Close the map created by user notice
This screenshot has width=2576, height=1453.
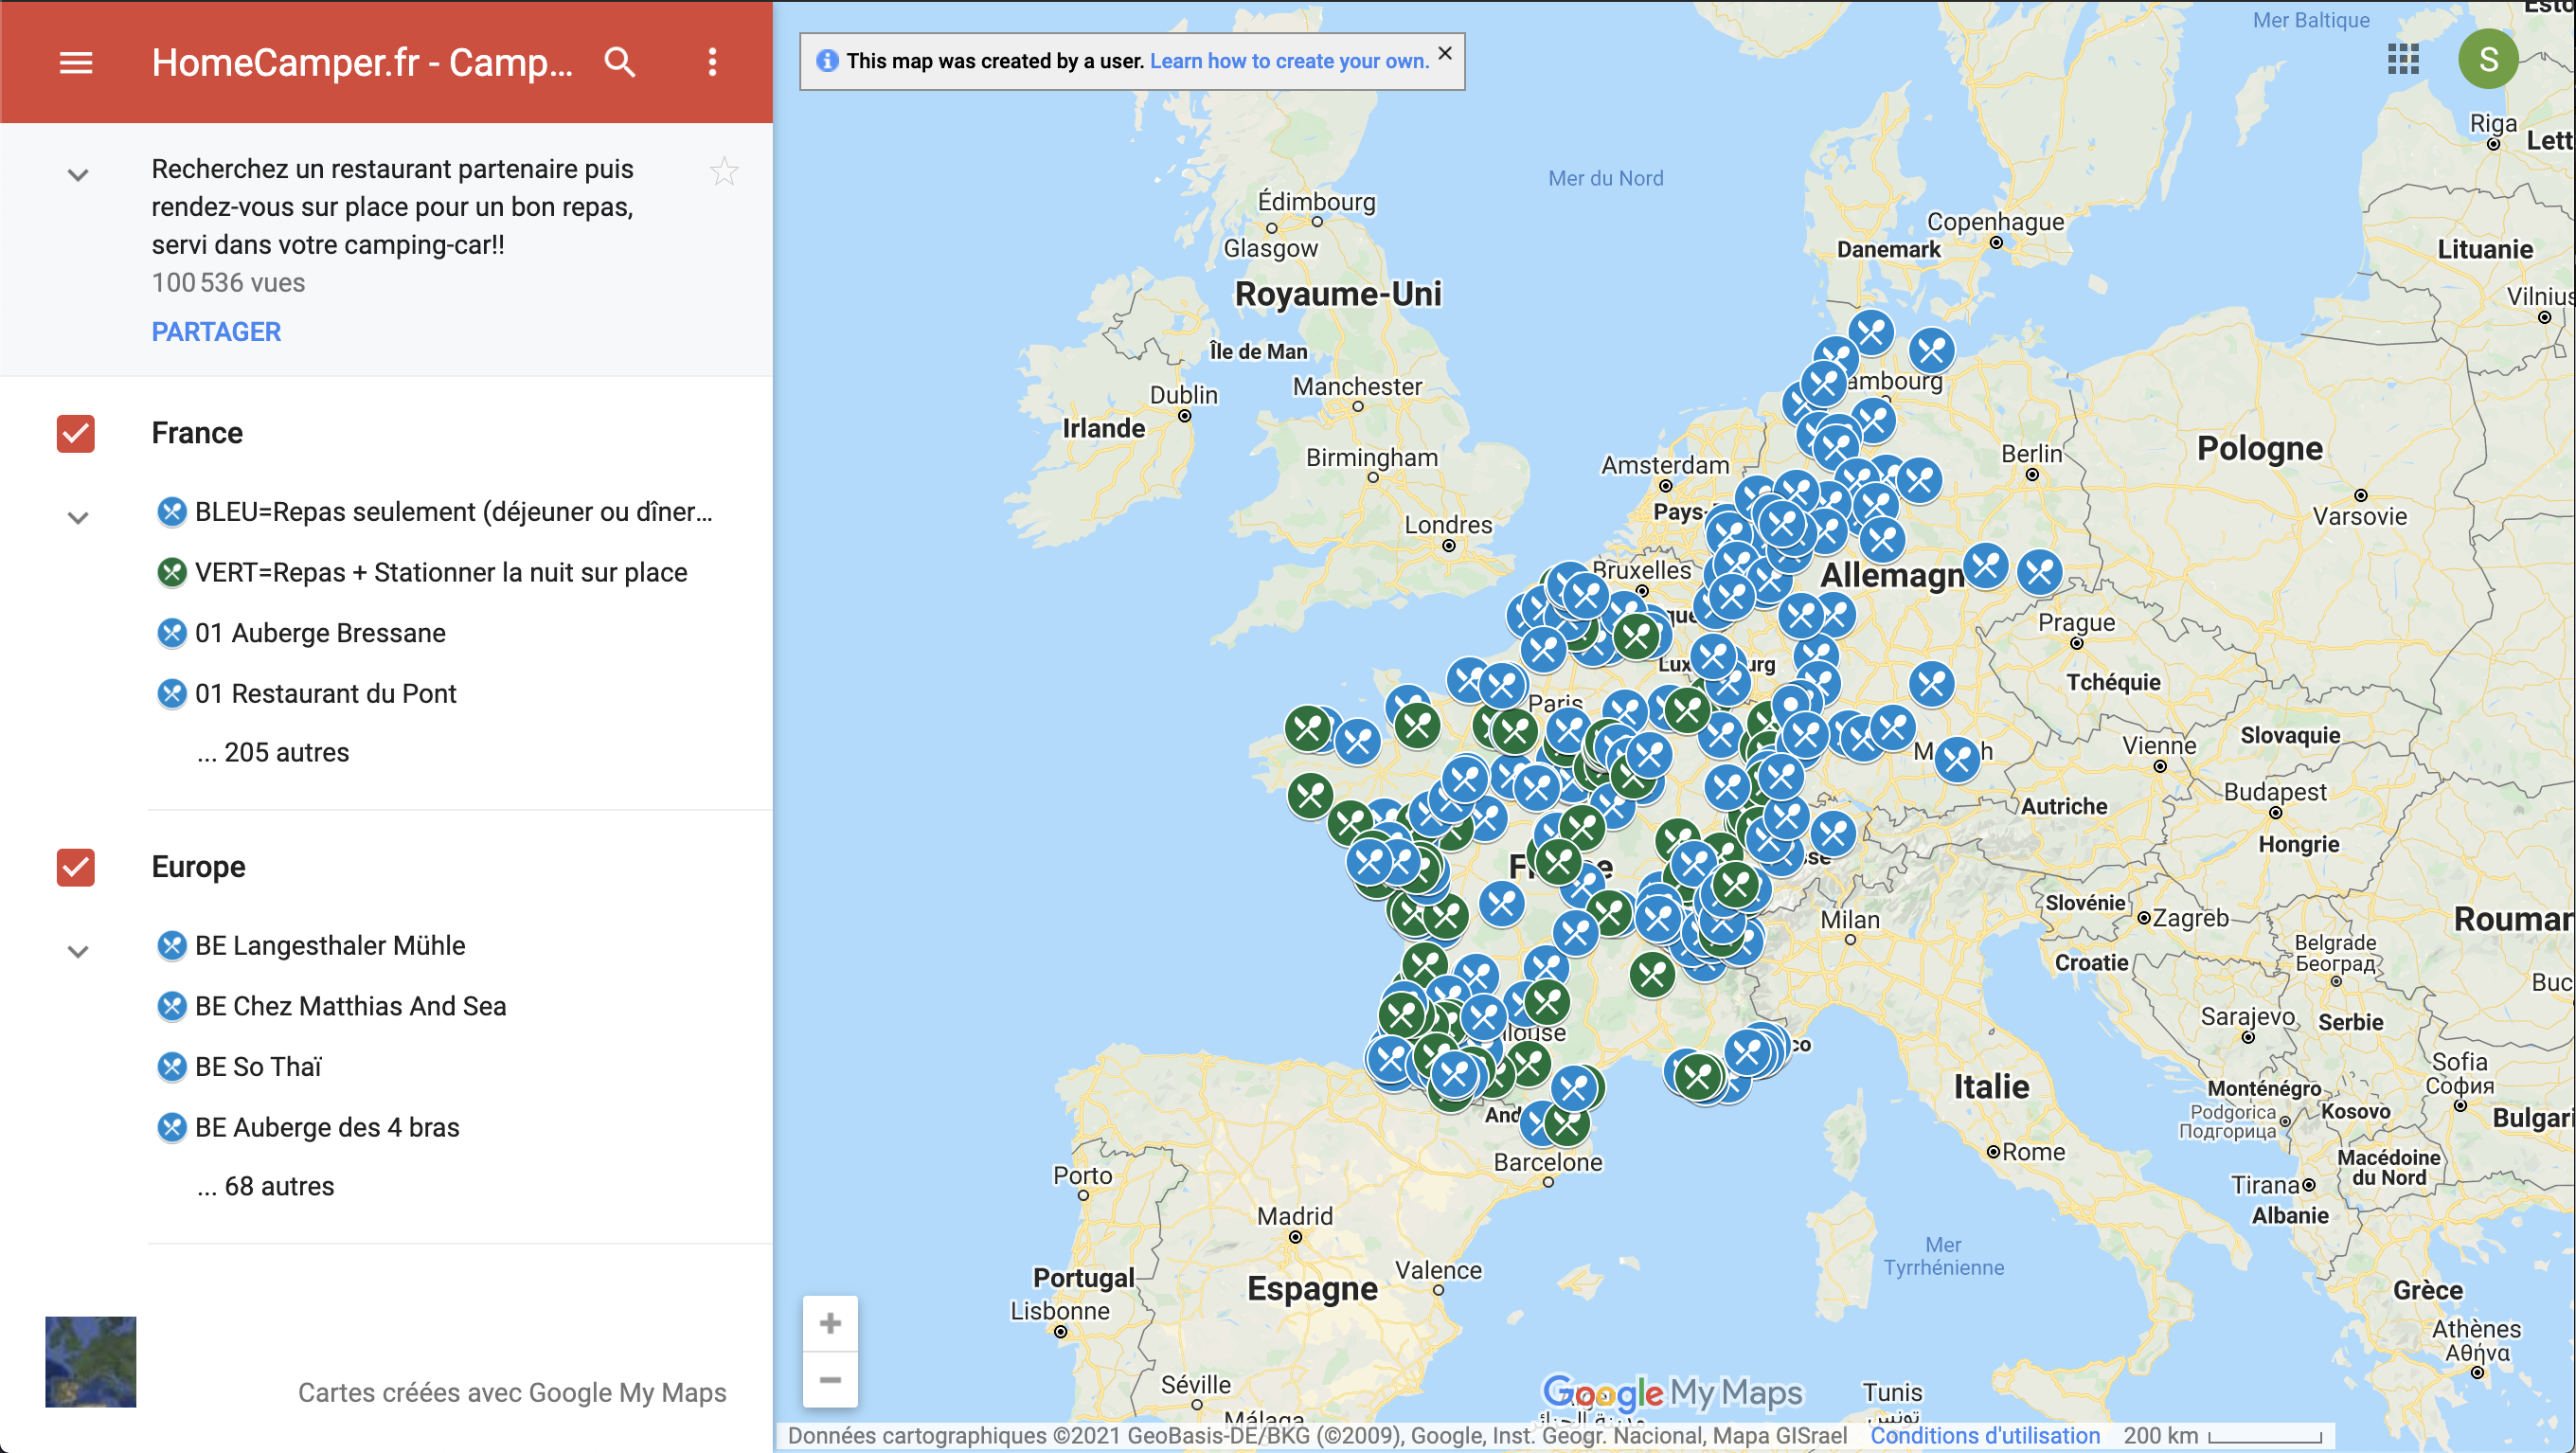click(x=1445, y=53)
